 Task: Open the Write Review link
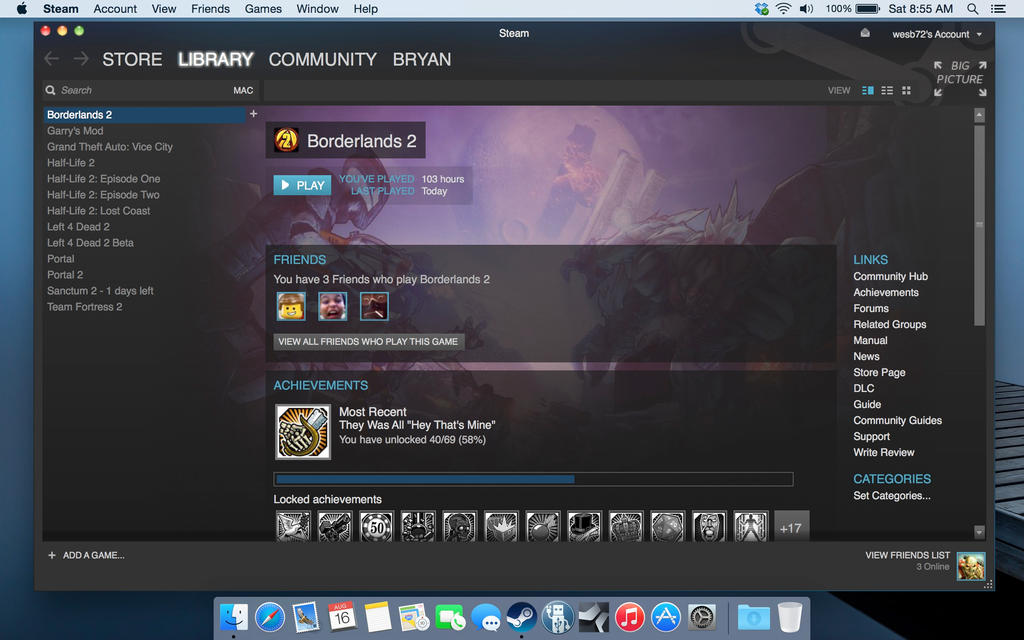pyautogui.click(x=884, y=452)
